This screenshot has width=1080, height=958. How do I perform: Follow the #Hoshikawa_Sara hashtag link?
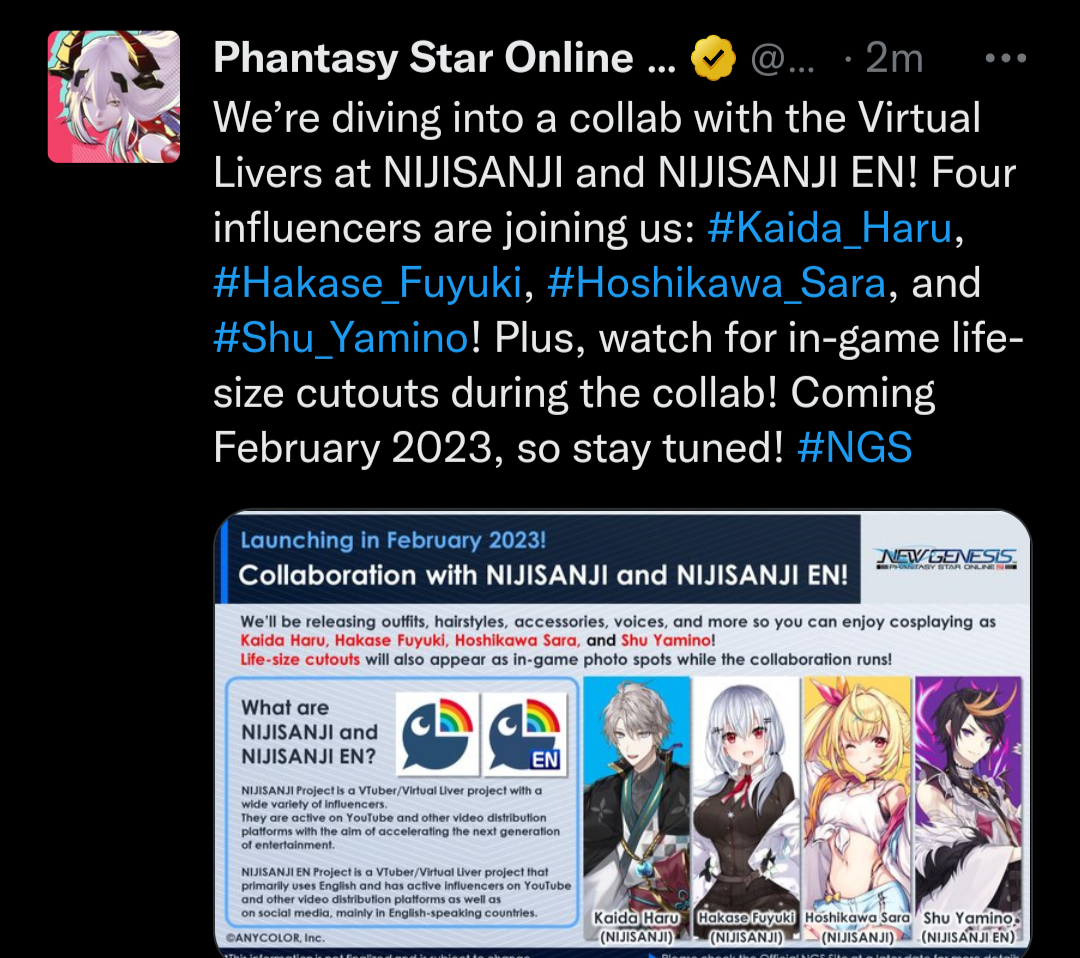716,283
